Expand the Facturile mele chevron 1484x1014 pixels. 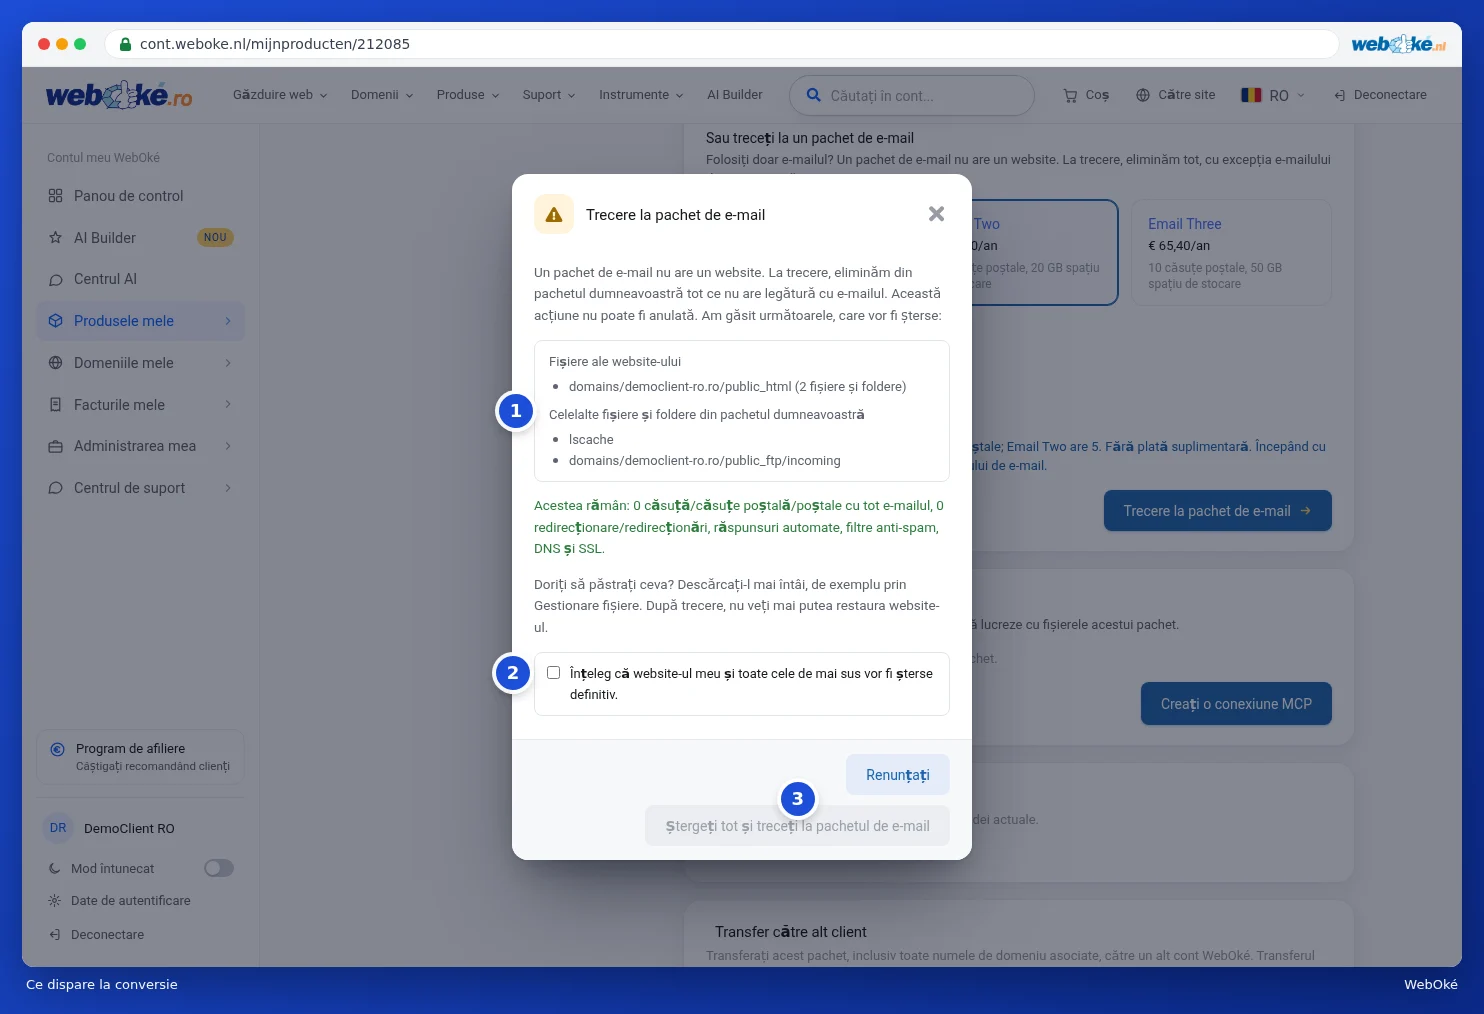point(228,405)
